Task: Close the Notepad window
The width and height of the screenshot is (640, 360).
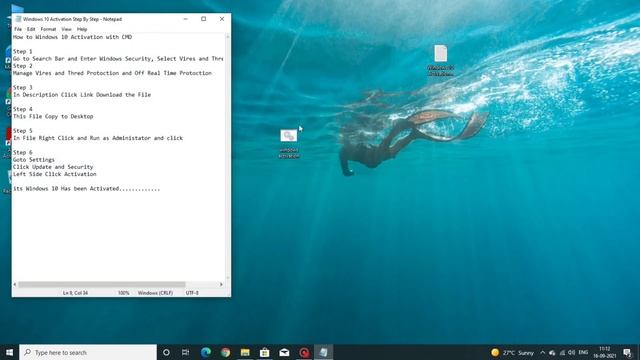Action: (x=222, y=19)
